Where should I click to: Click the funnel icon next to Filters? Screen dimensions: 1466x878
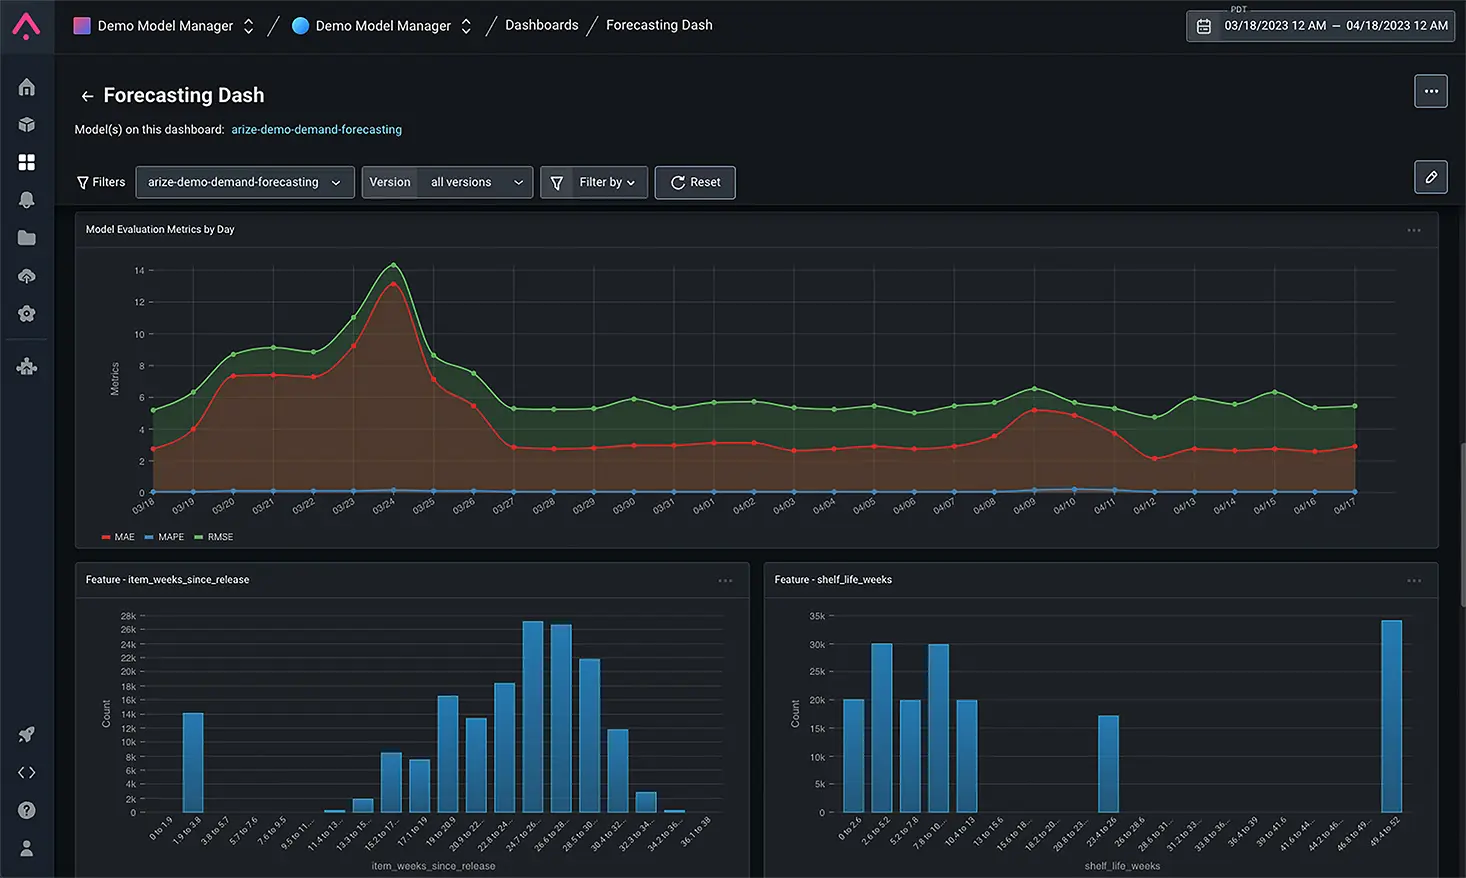coord(83,183)
